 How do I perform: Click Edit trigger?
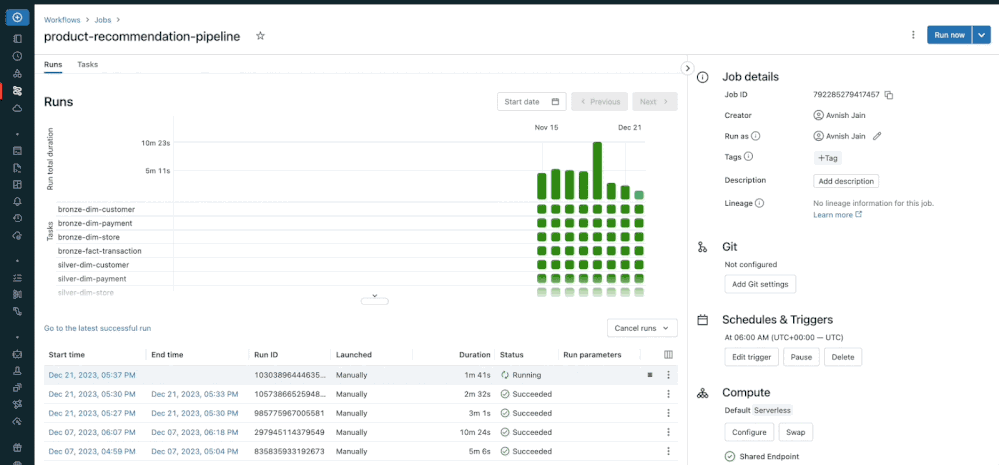tap(752, 357)
